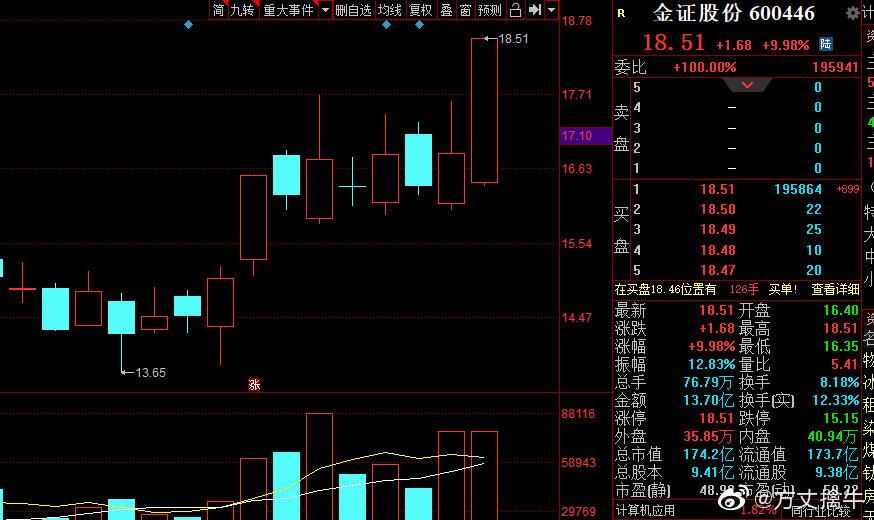This screenshot has width=874, height=520.
Task: Open the settings gear beside stock name
Action: pyautogui.click(x=852, y=13)
